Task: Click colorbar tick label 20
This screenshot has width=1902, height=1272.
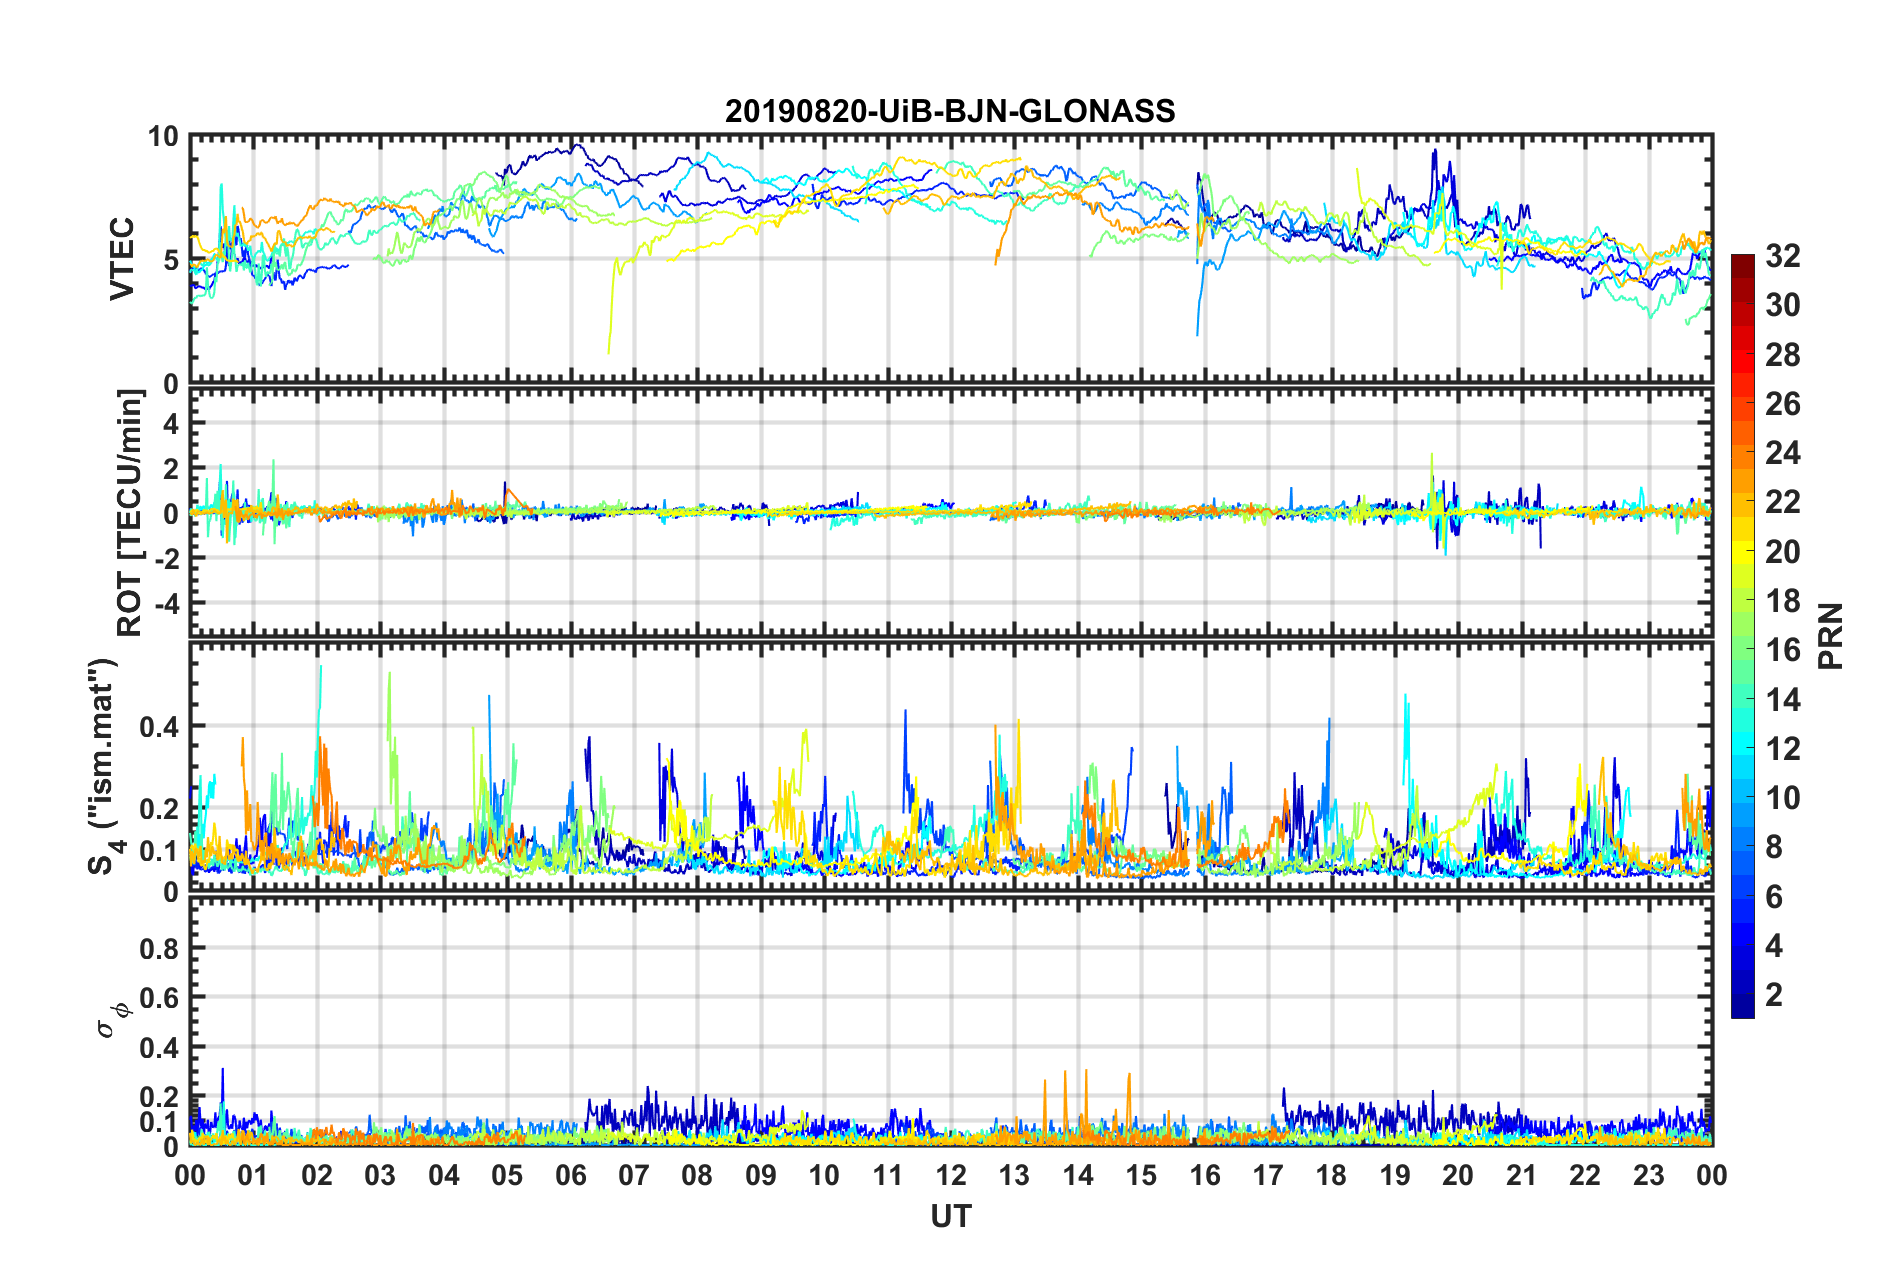Action: point(1782,552)
